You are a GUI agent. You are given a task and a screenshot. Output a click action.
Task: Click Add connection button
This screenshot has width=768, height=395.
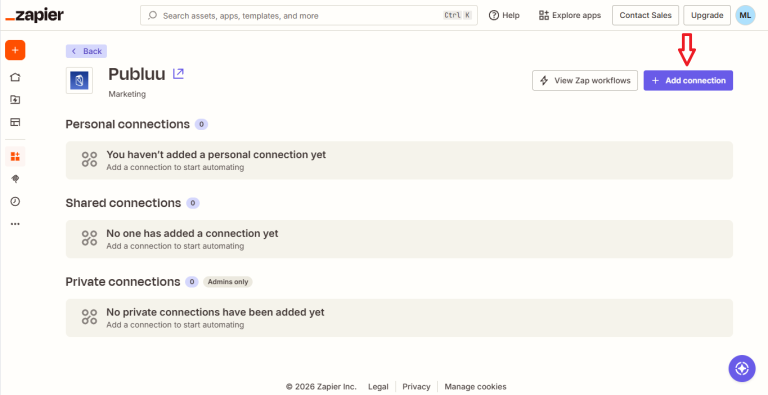[x=688, y=80]
